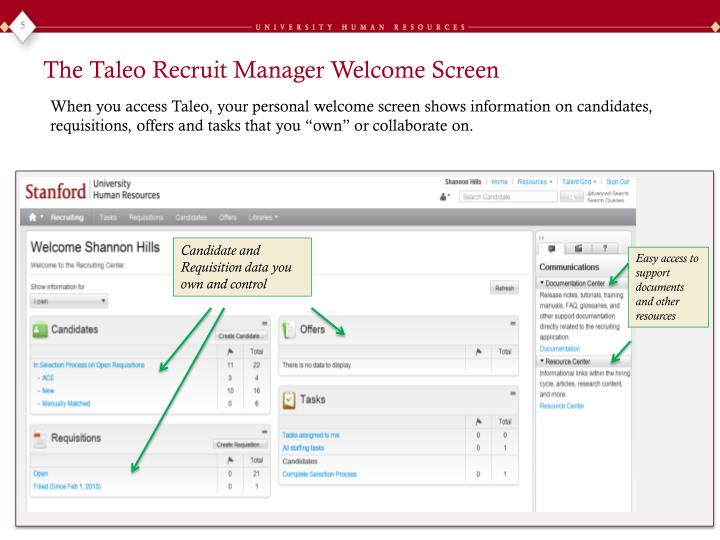Screen dimensions: 720x540
Task: Click the home icon in navigation bar
Action: [33, 217]
